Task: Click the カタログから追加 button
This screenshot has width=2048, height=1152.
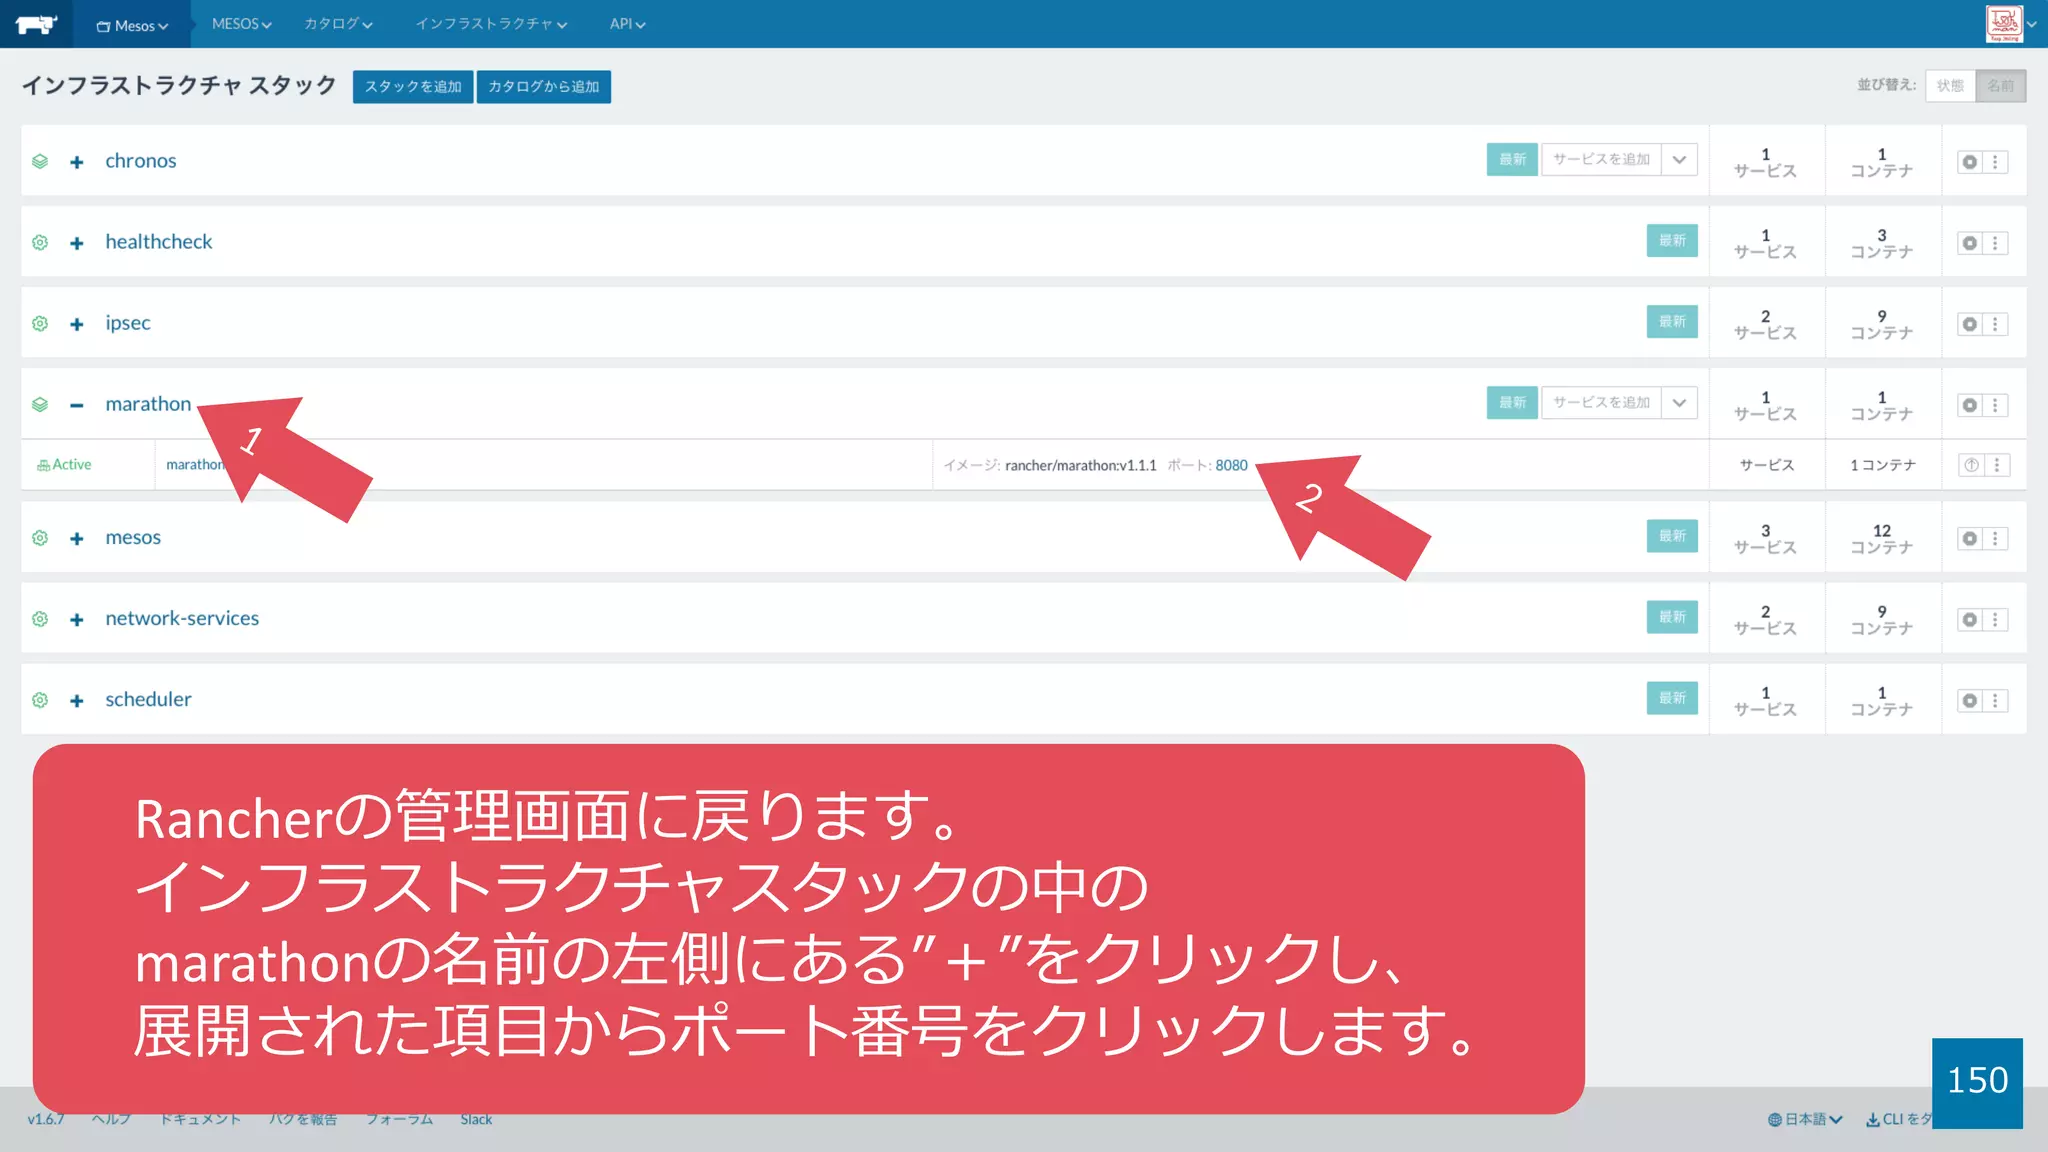Action: point(544,86)
